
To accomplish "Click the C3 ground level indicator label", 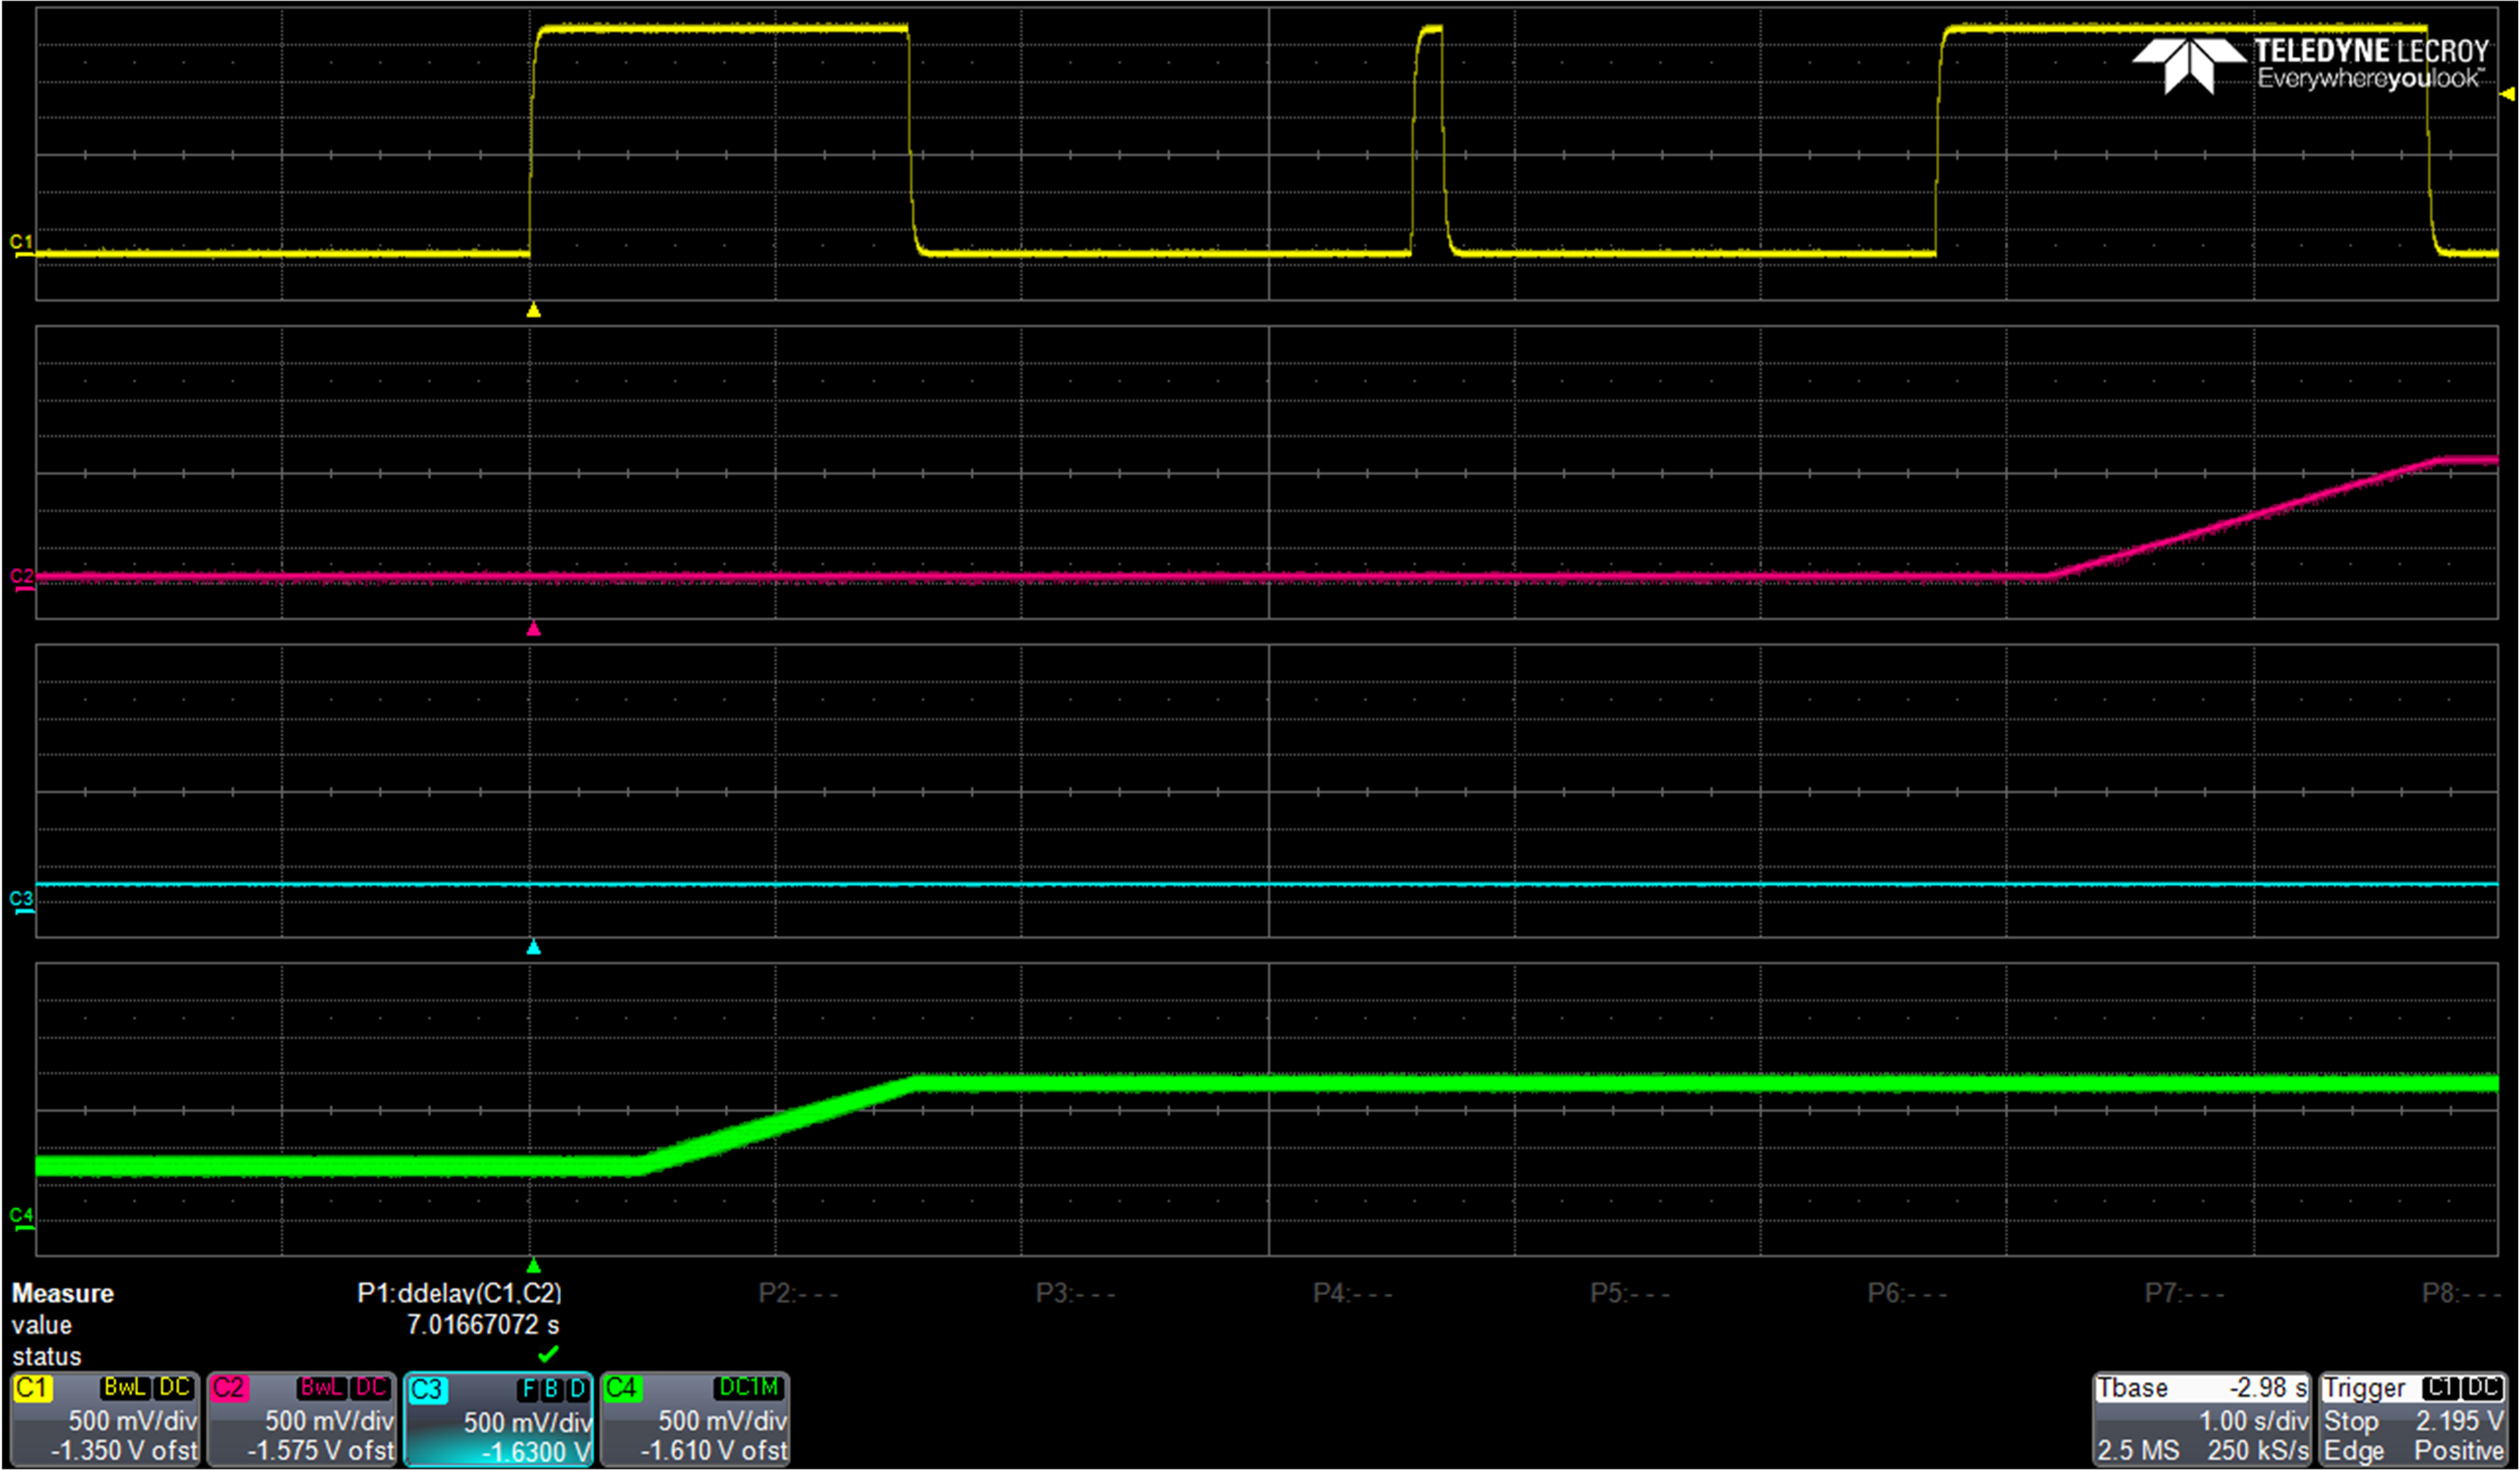I will tap(21, 899).
